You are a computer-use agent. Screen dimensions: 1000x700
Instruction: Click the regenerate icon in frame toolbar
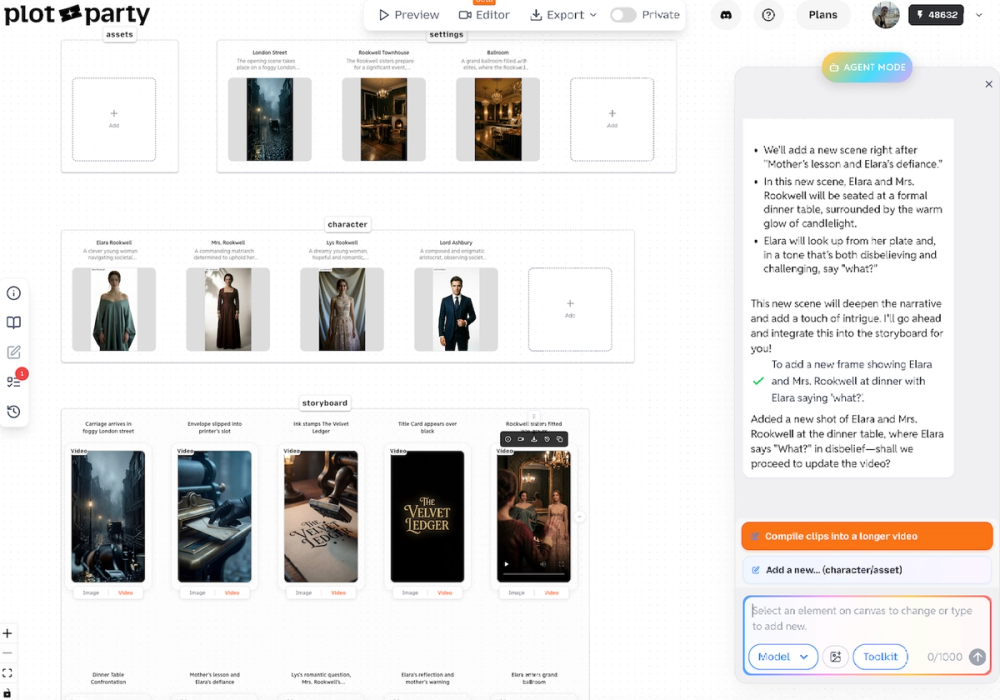[x=547, y=439]
